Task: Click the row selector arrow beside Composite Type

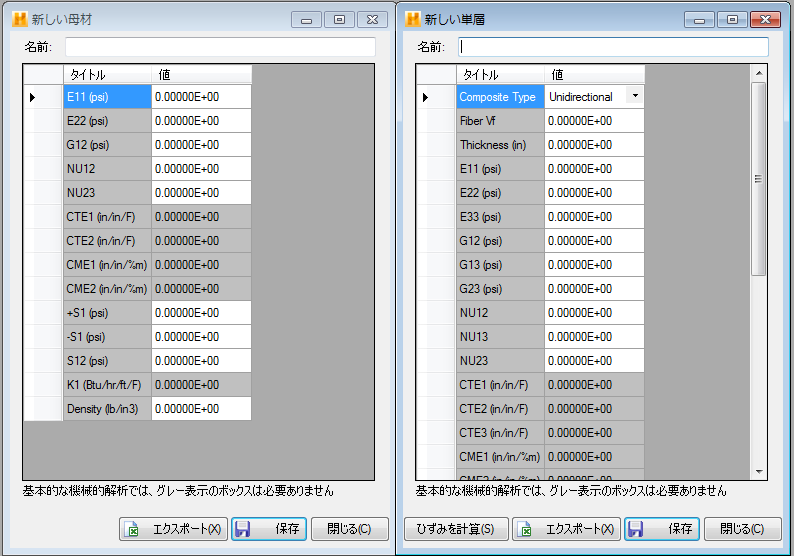Action: click(x=425, y=97)
